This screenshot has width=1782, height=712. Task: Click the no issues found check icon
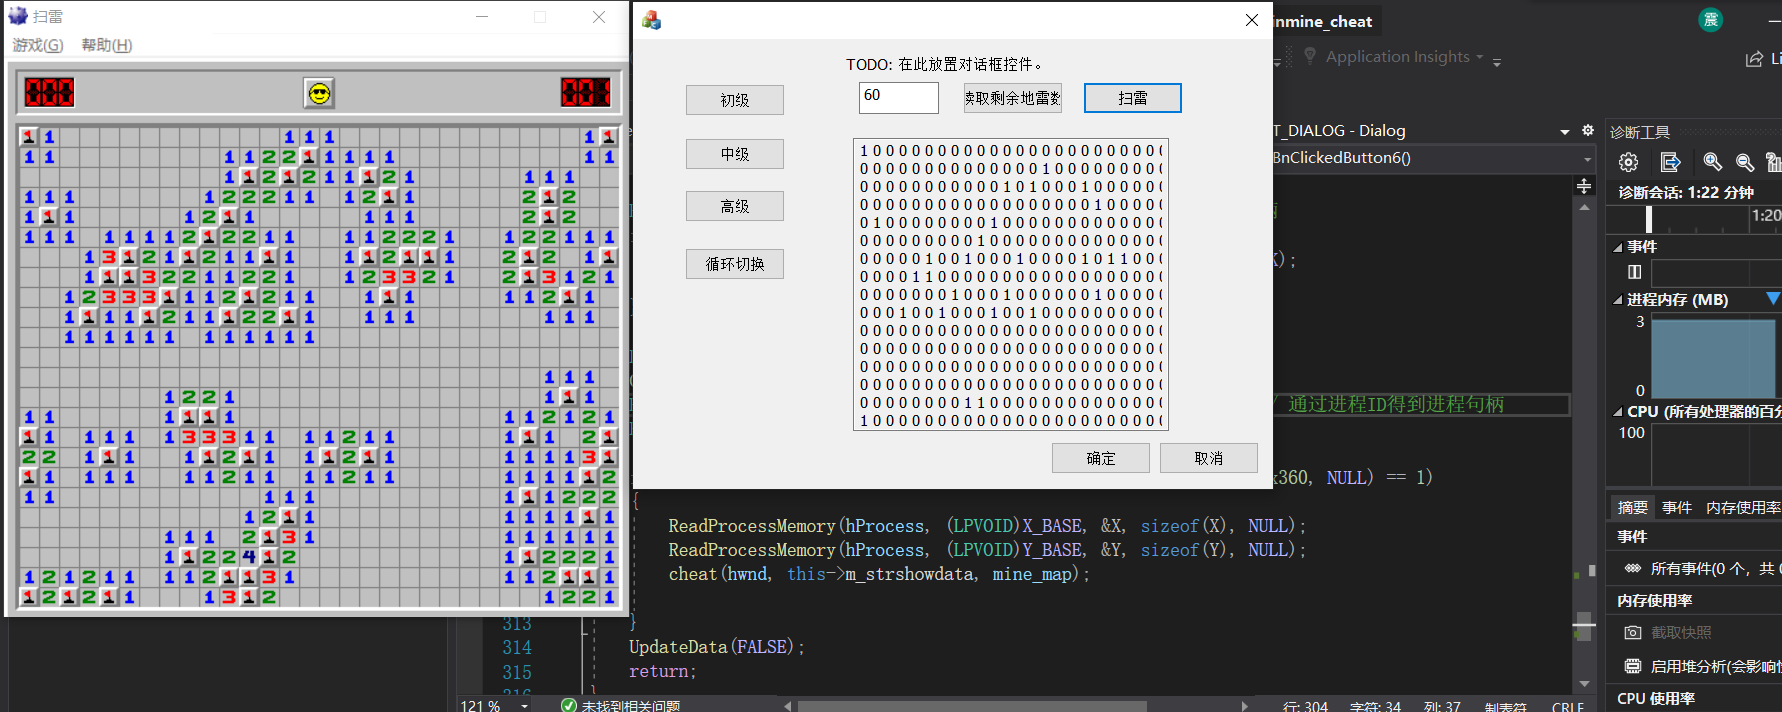(x=569, y=705)
